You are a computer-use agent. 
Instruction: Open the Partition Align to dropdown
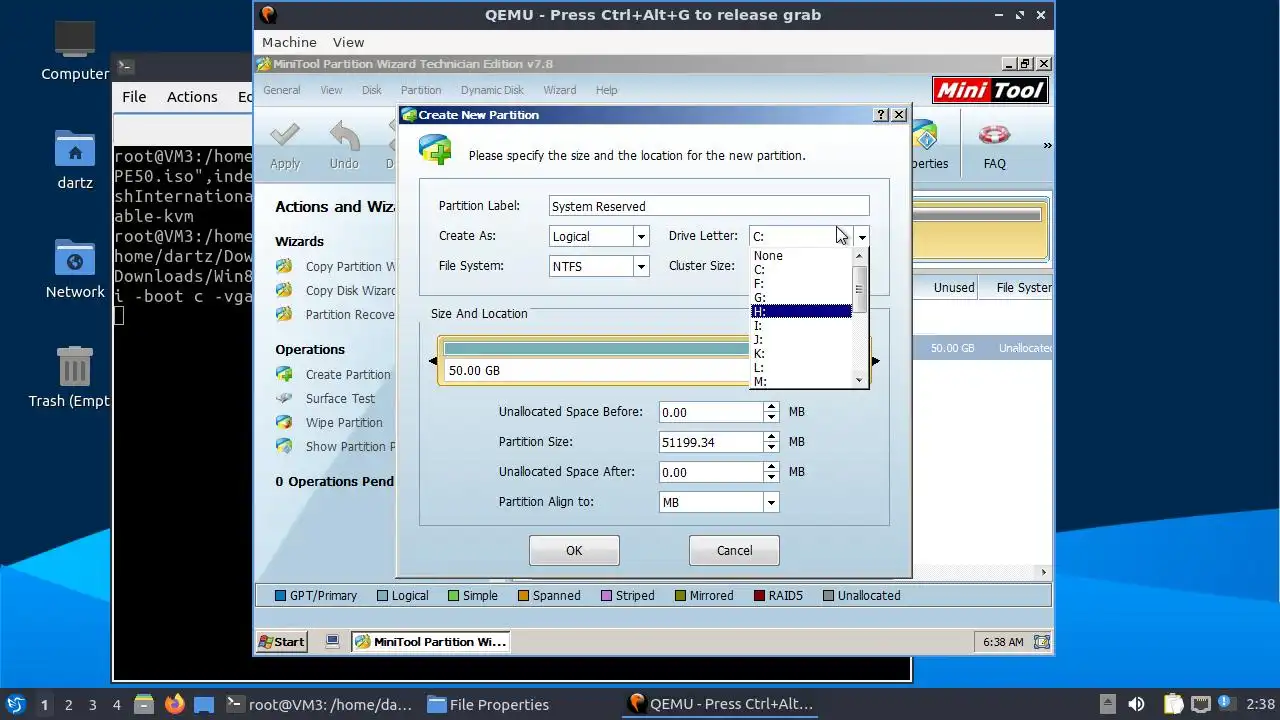[771, 502]
